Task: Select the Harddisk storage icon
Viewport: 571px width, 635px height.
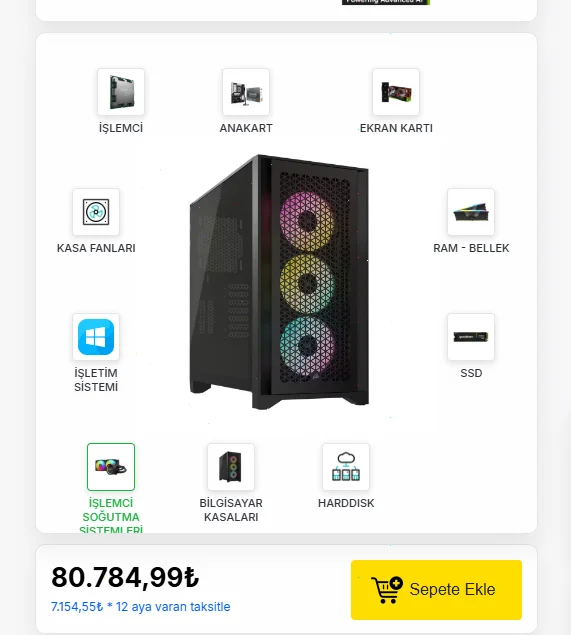Action: (346, 467)
